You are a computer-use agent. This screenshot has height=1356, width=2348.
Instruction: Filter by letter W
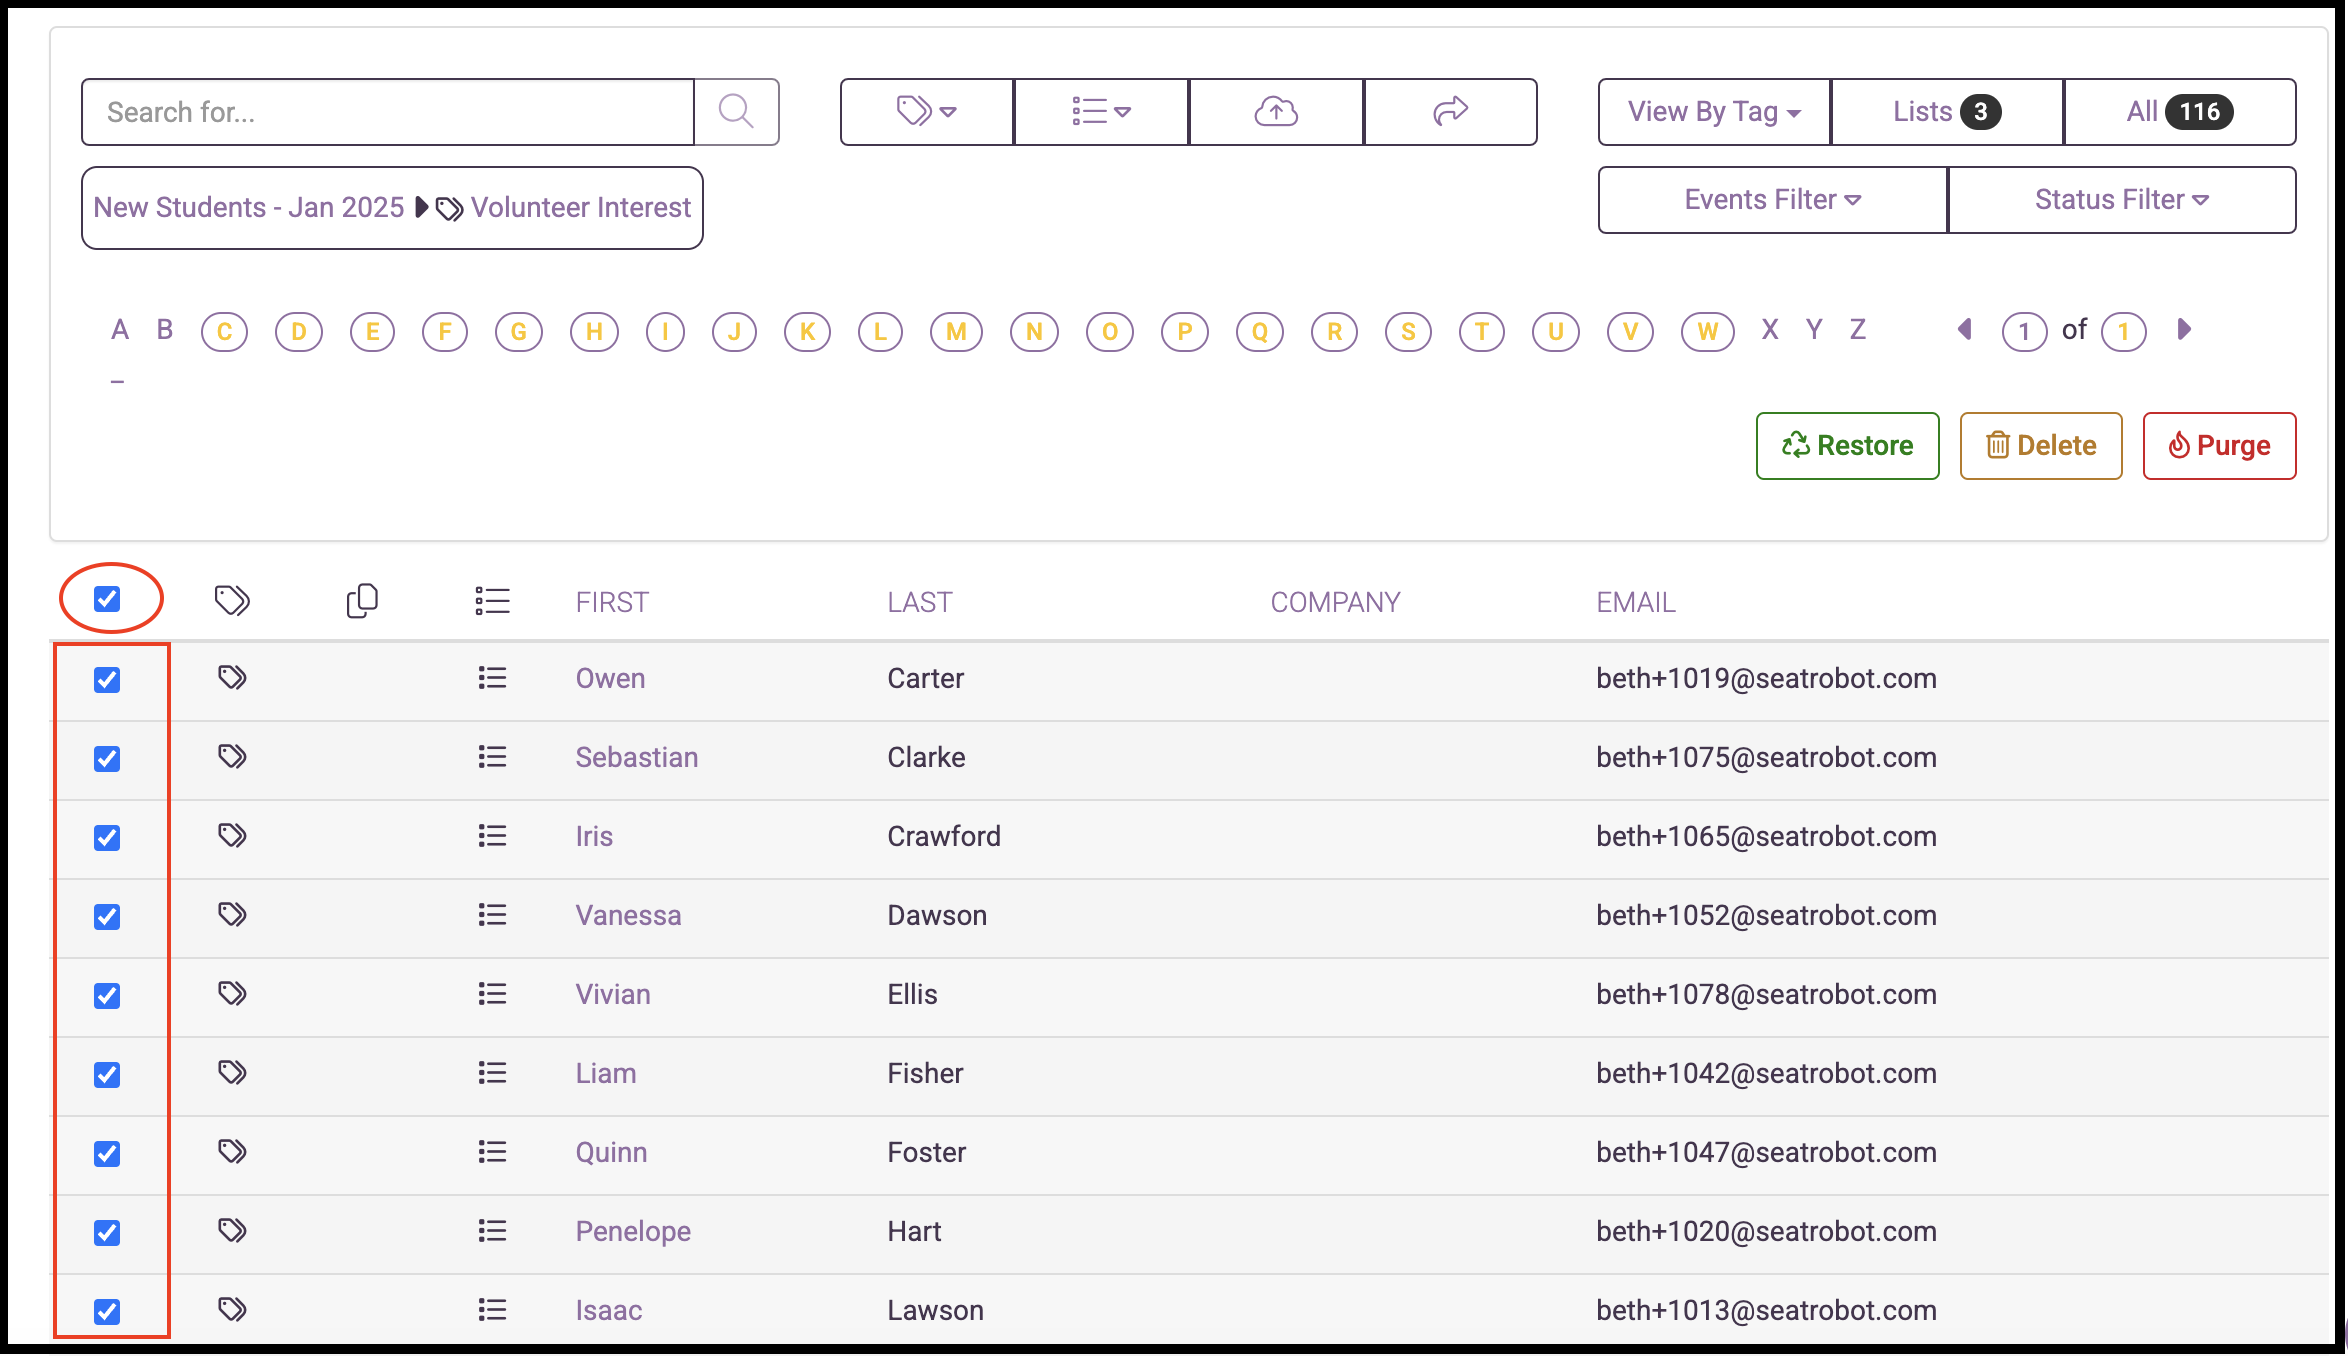pos(1708,331)
